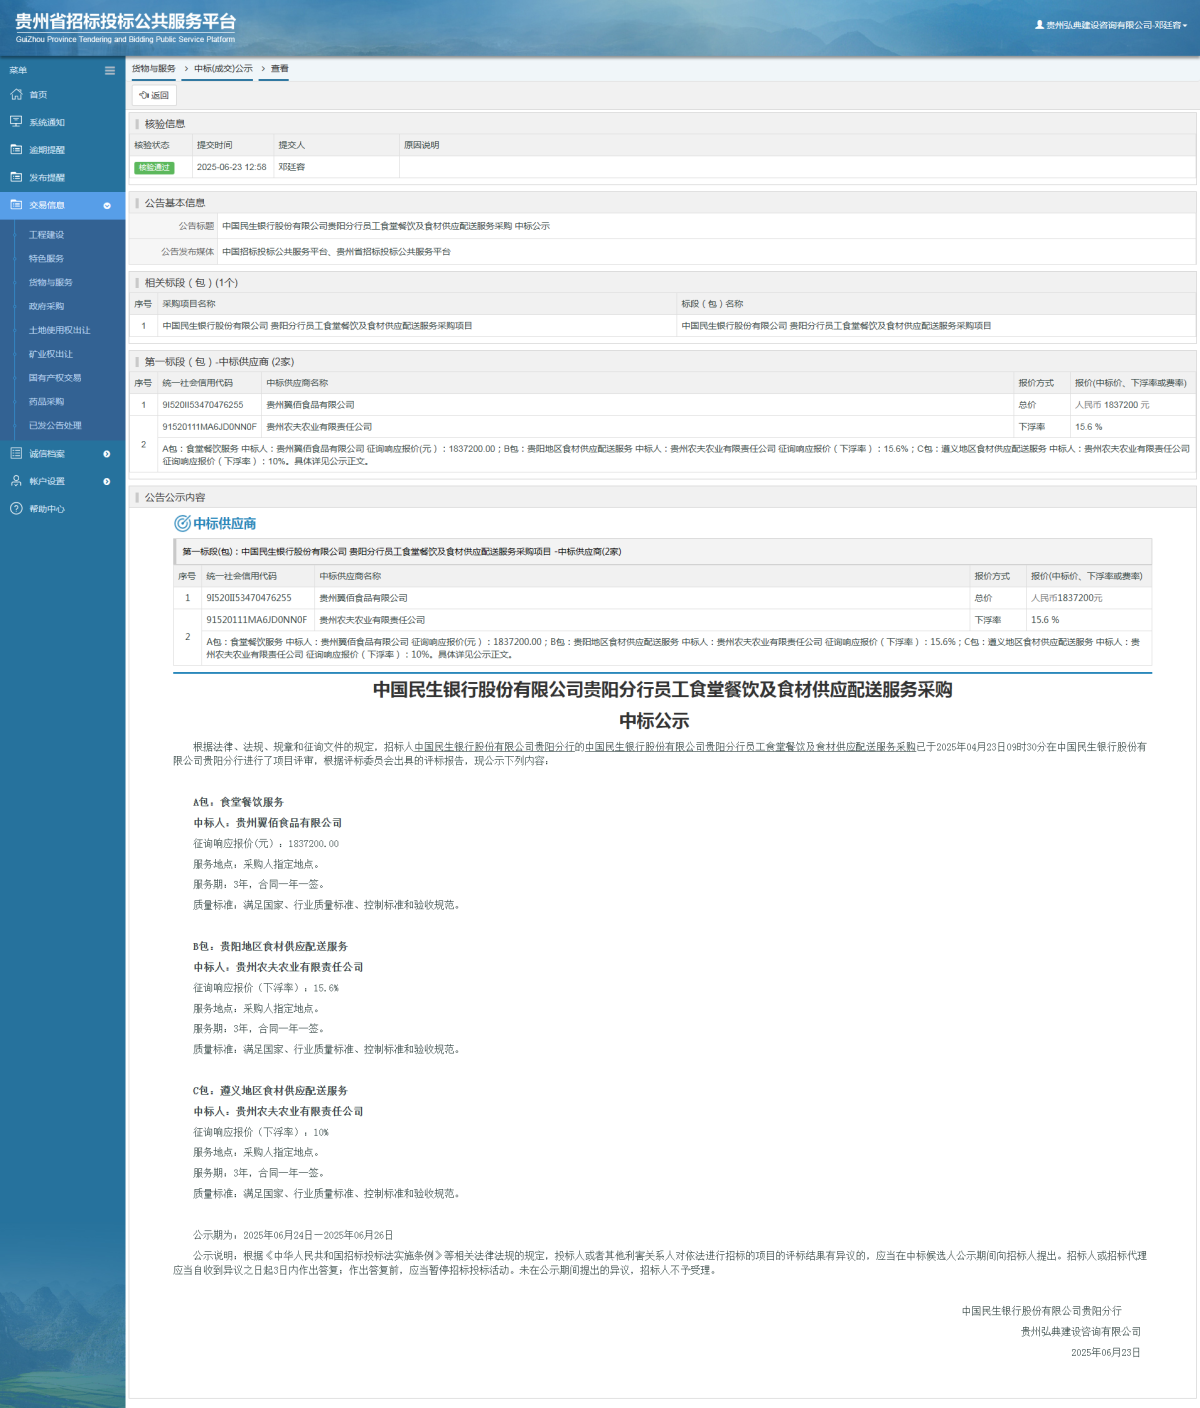Click the 返回 back button
This screenshot has width=1200, height=1408.
tap(154, 96)
